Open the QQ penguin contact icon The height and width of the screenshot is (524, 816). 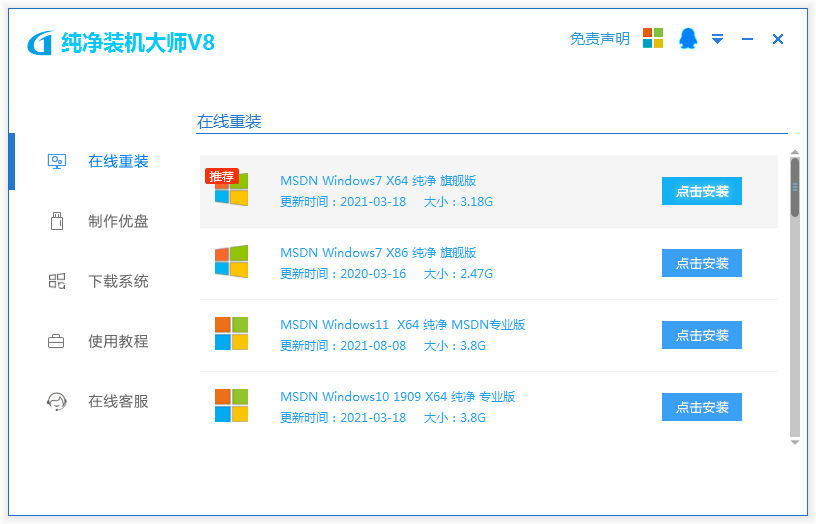[x=688, y=39]
